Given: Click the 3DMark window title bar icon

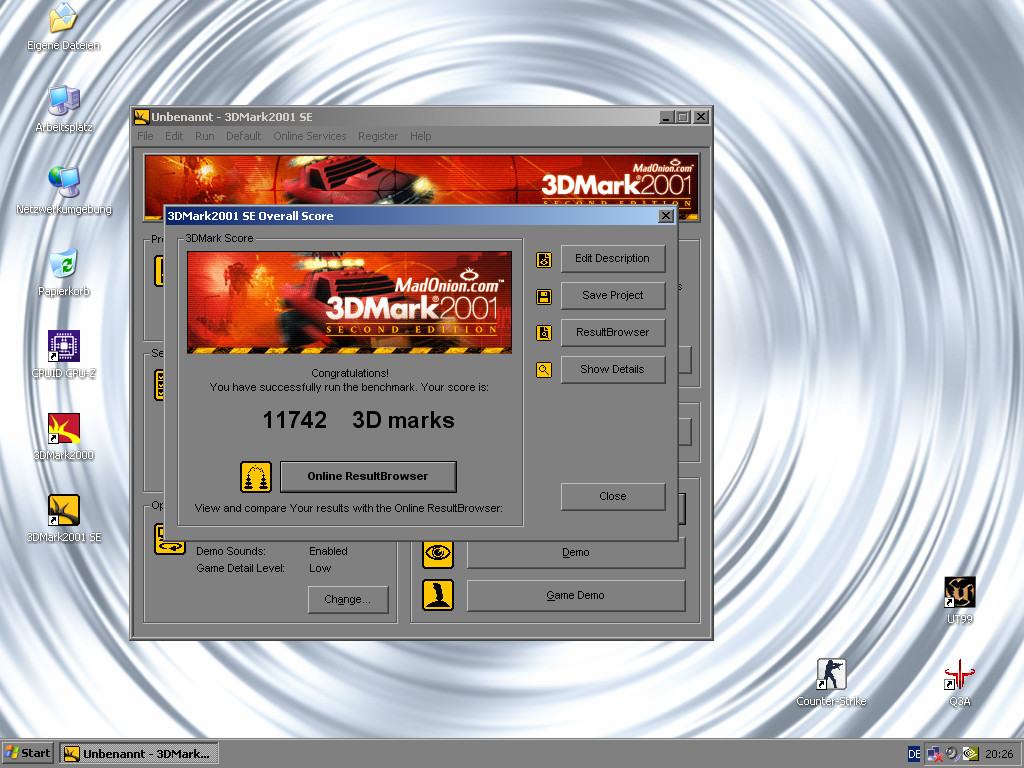Looking at the screenshot, I should tap(141, 117).
